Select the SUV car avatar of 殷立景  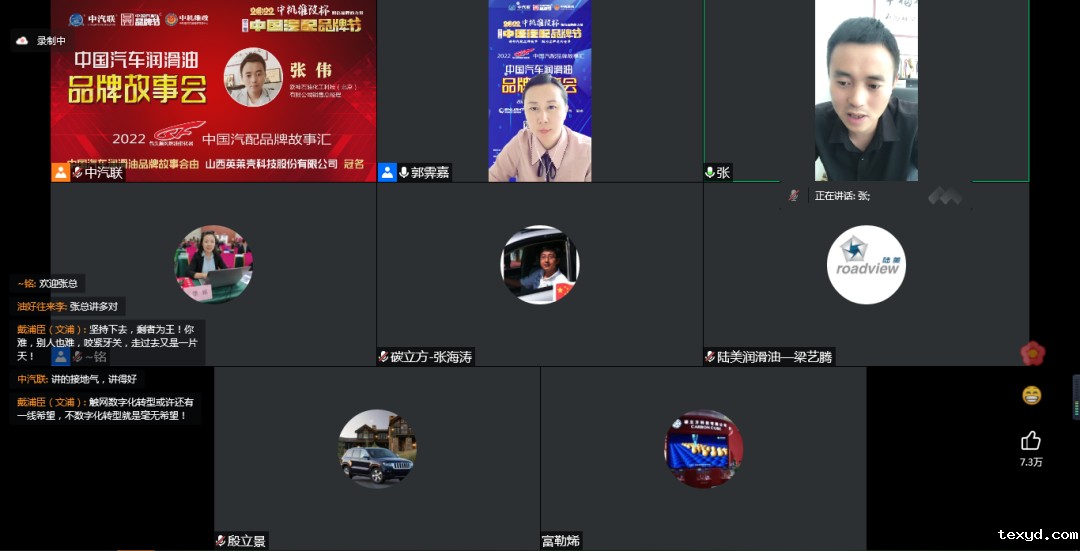tap(377, 449)
